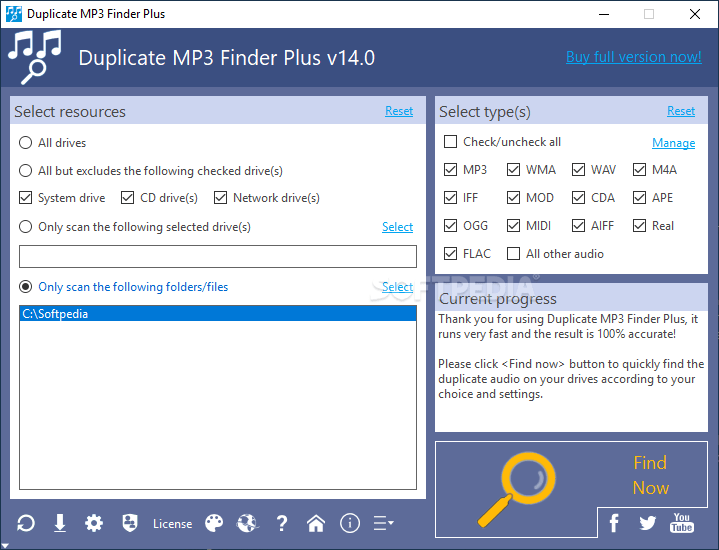Minimize the Duplicate MP3 Finder window

point(604,14)
